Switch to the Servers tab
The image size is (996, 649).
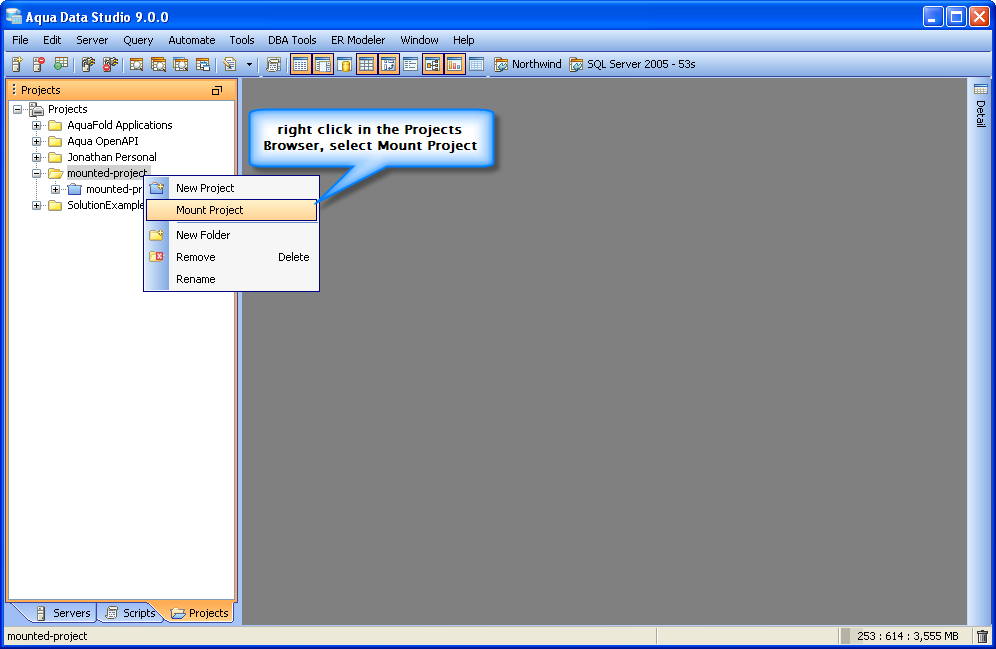click(64, 613)
